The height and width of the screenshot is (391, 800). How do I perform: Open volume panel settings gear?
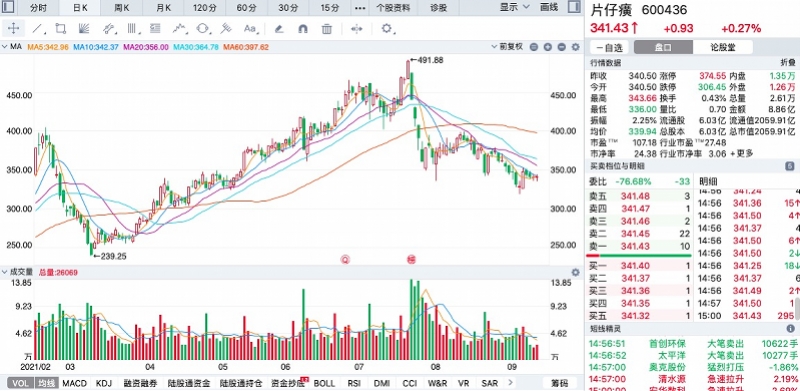click(576, 273)
